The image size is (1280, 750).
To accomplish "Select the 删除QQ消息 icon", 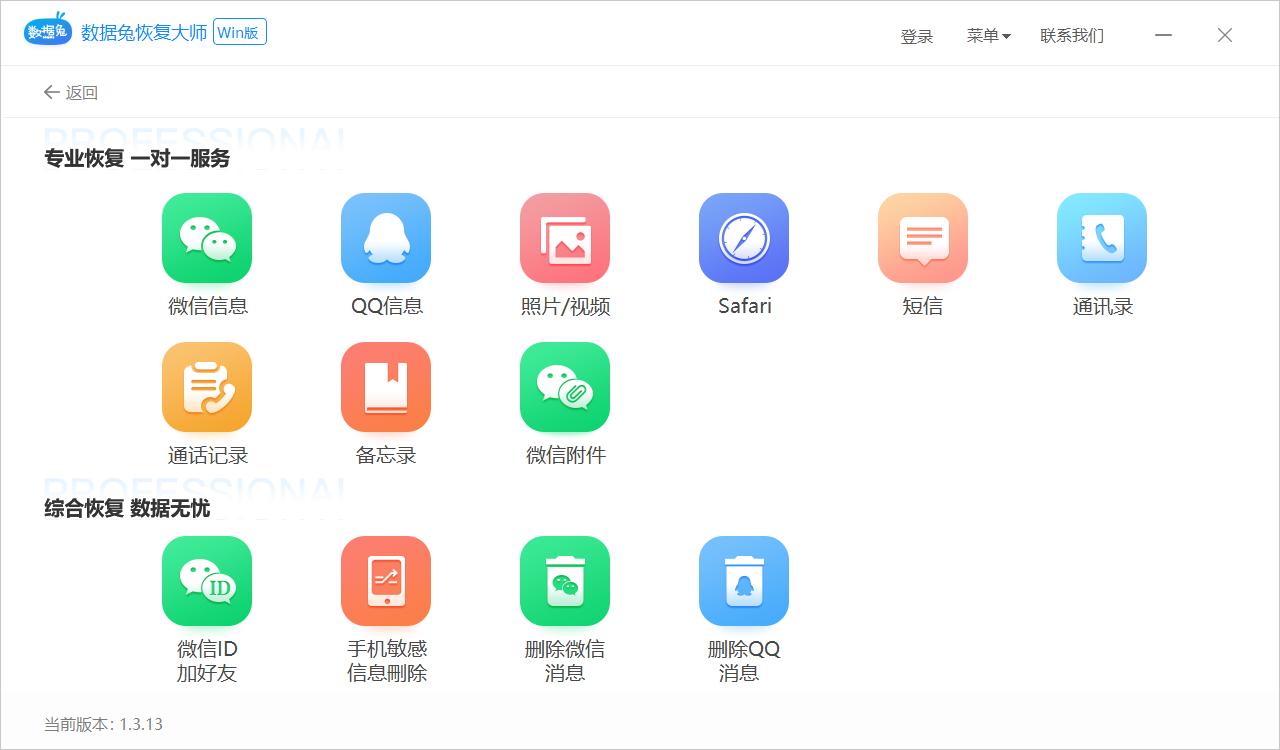I will 744,581.
